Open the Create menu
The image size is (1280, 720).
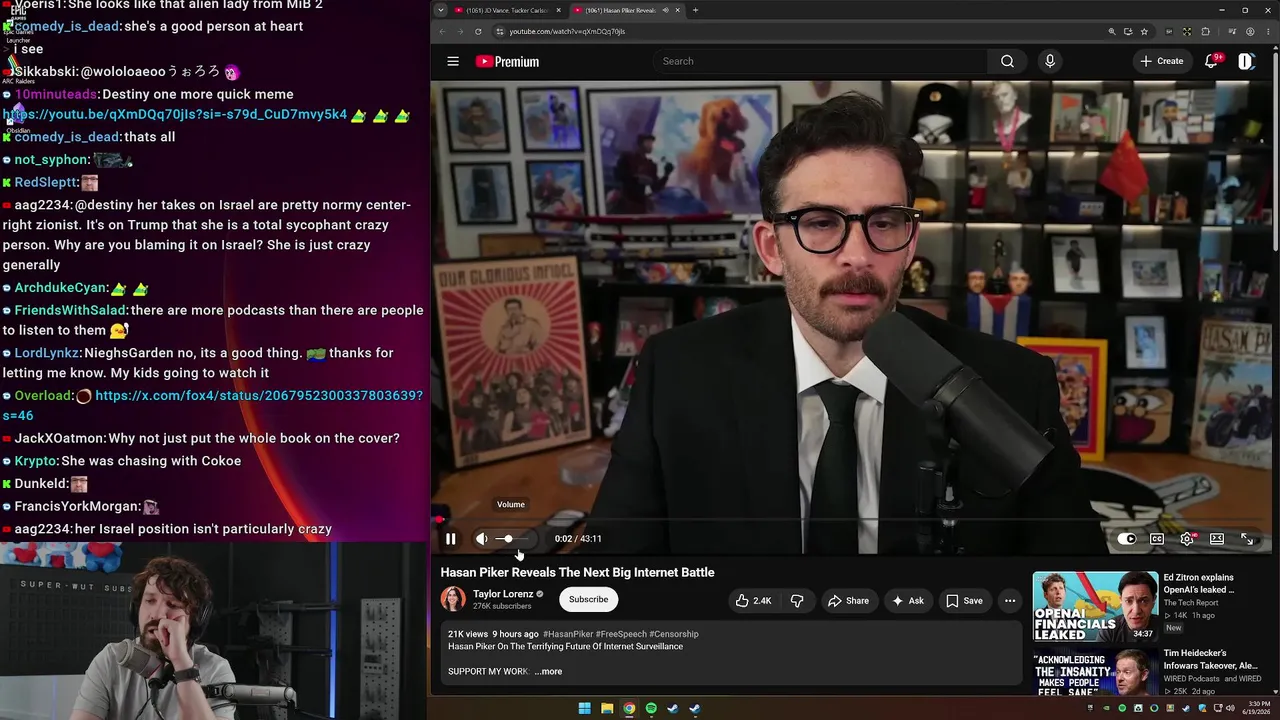point(1161,61)
